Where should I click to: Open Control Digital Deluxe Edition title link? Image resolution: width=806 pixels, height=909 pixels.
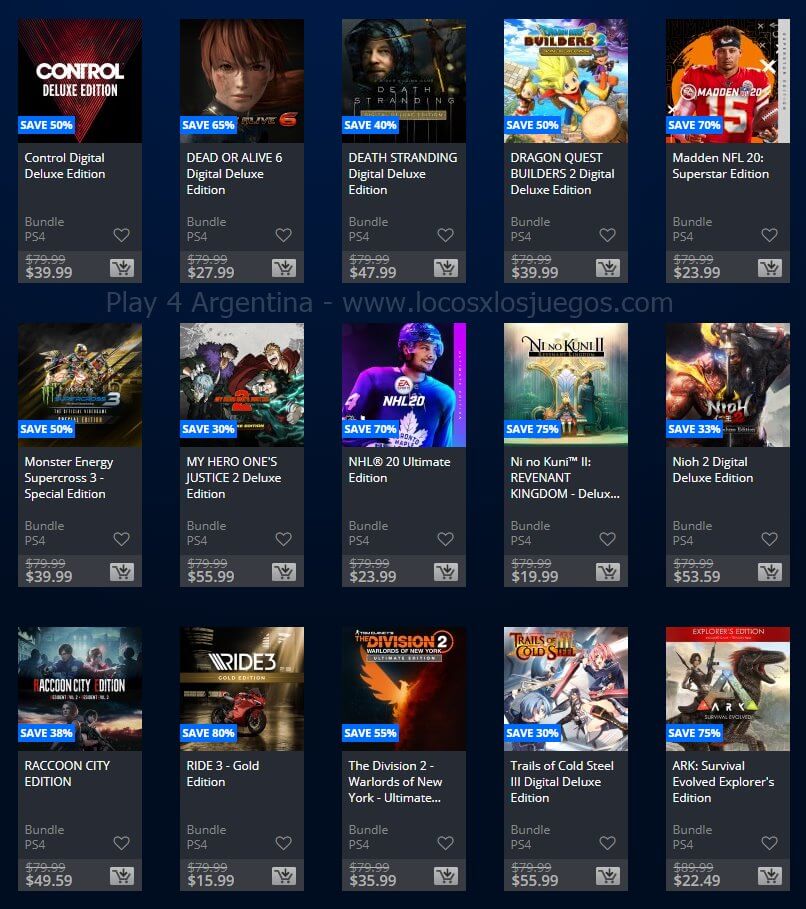click(x=65, y=166)
